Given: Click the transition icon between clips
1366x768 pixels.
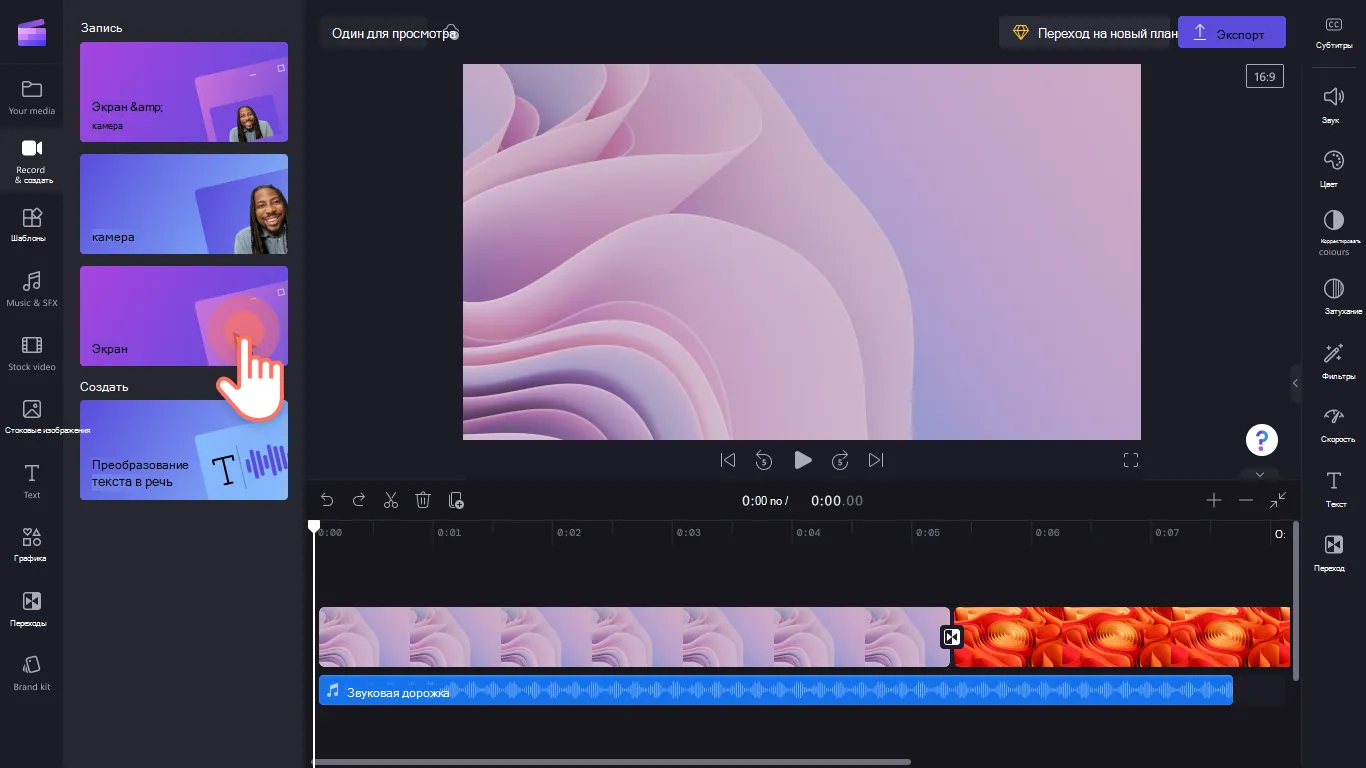Looking at the screenshot, I should click(952, 637).
